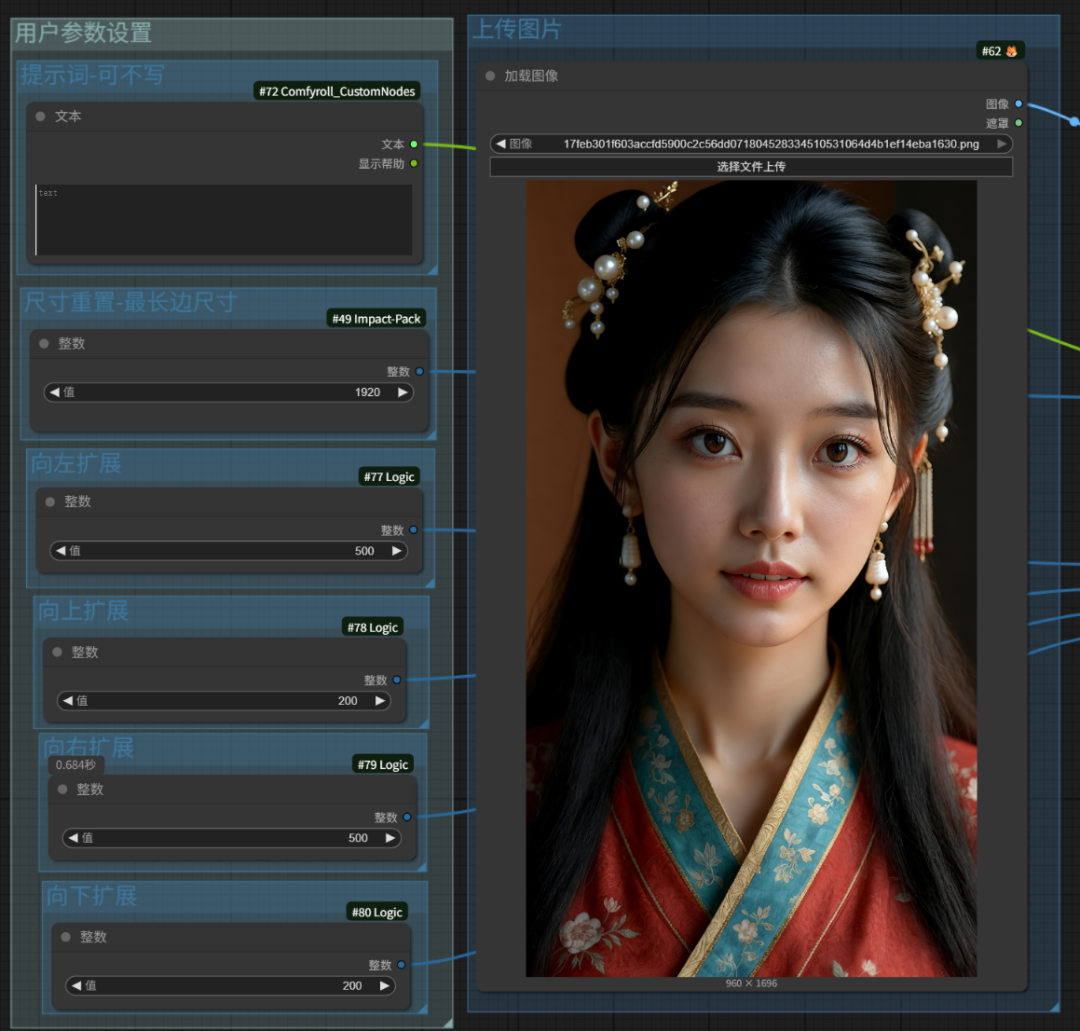Click the #78 Logic badge
This screenshot has height=1031, width=1080.
coord(373,627)
